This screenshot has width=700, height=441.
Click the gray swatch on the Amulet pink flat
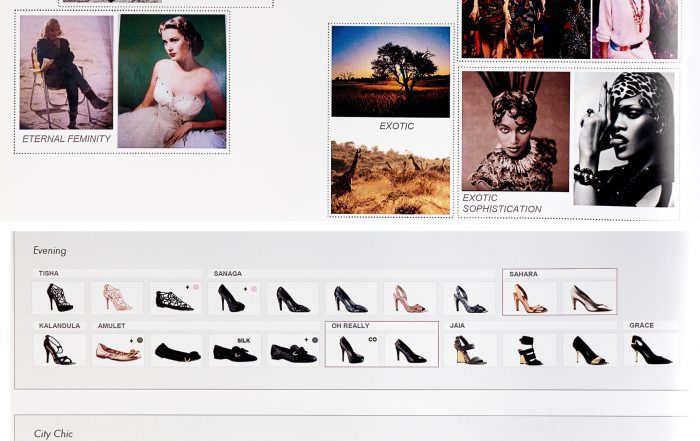tap(140, 340)
